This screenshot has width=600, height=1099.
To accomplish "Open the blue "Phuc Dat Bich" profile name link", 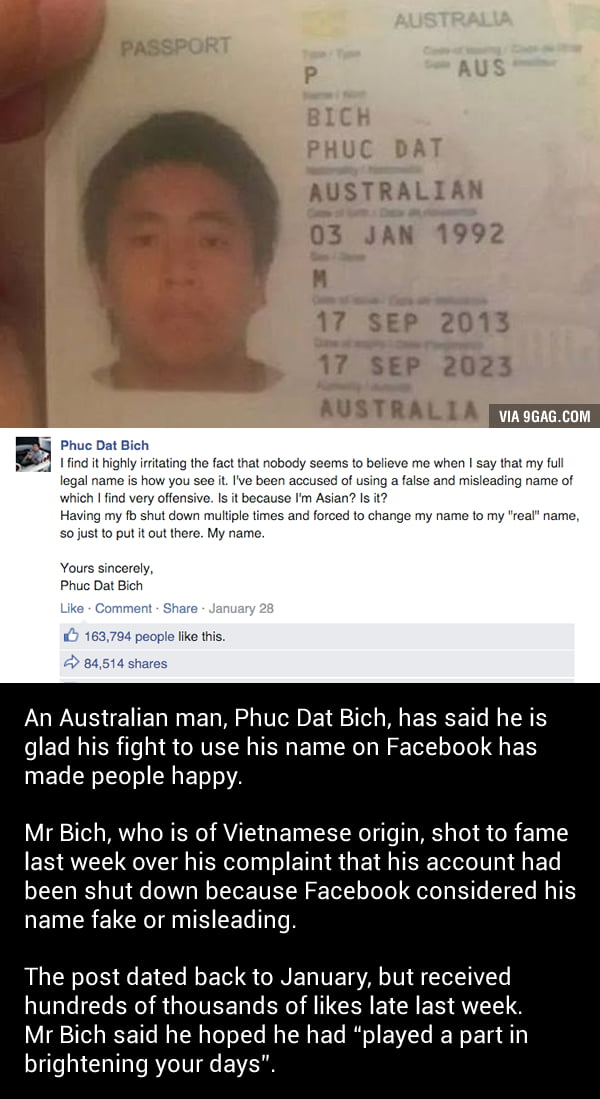I will click(x=104, y=445).
